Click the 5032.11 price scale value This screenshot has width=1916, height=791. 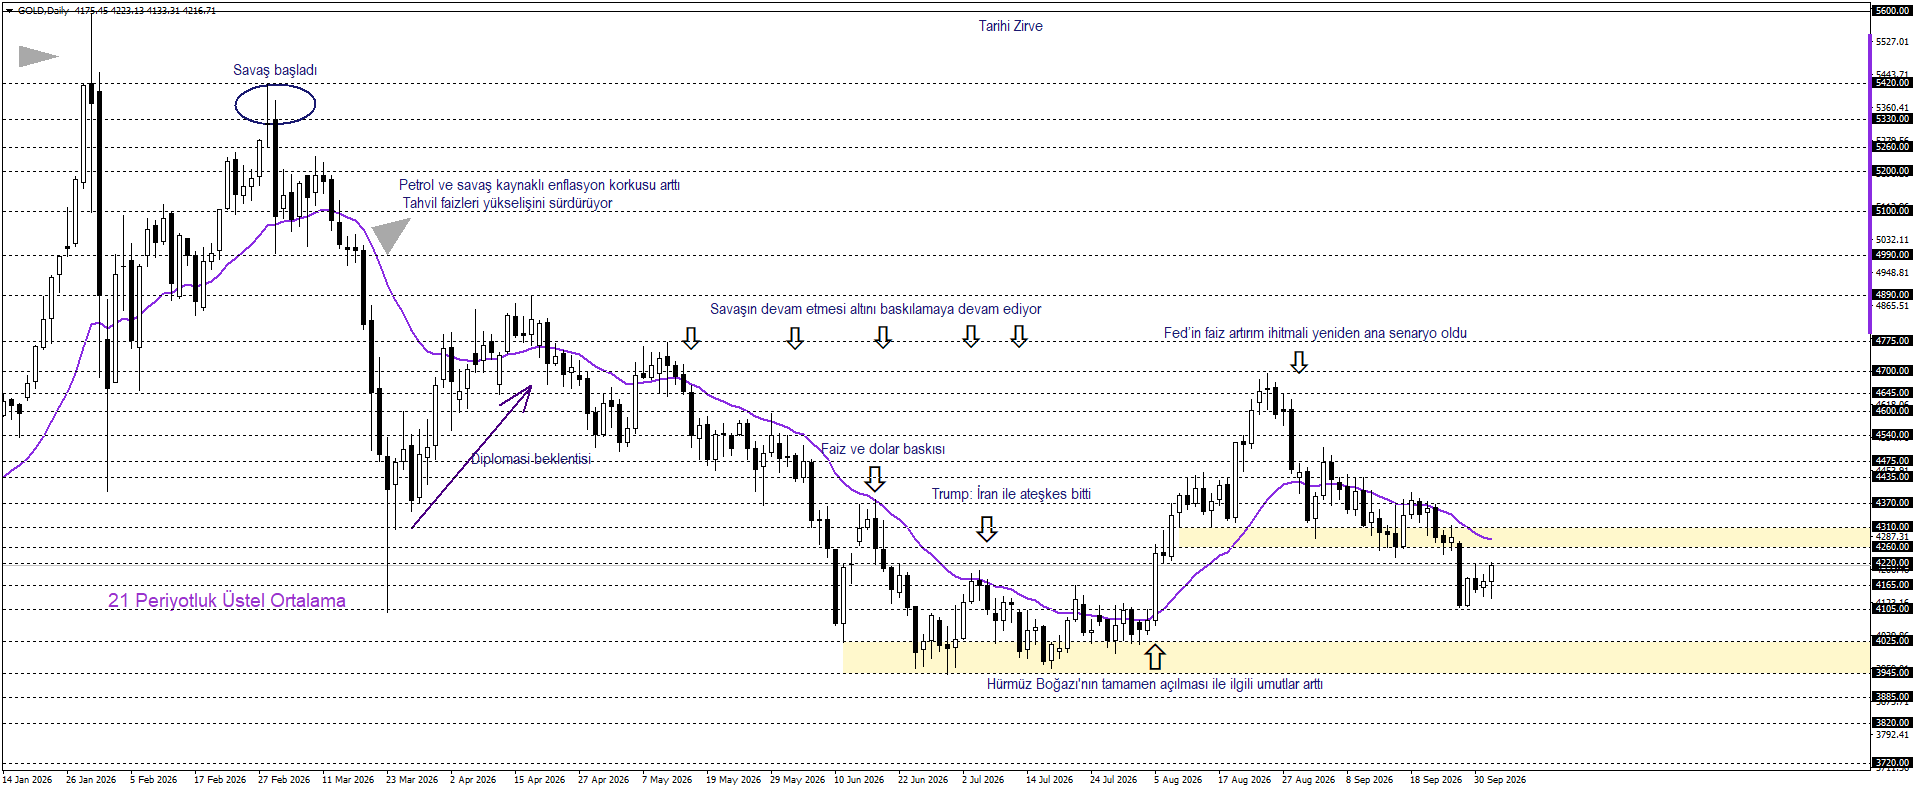click(x=1892, y=240)
